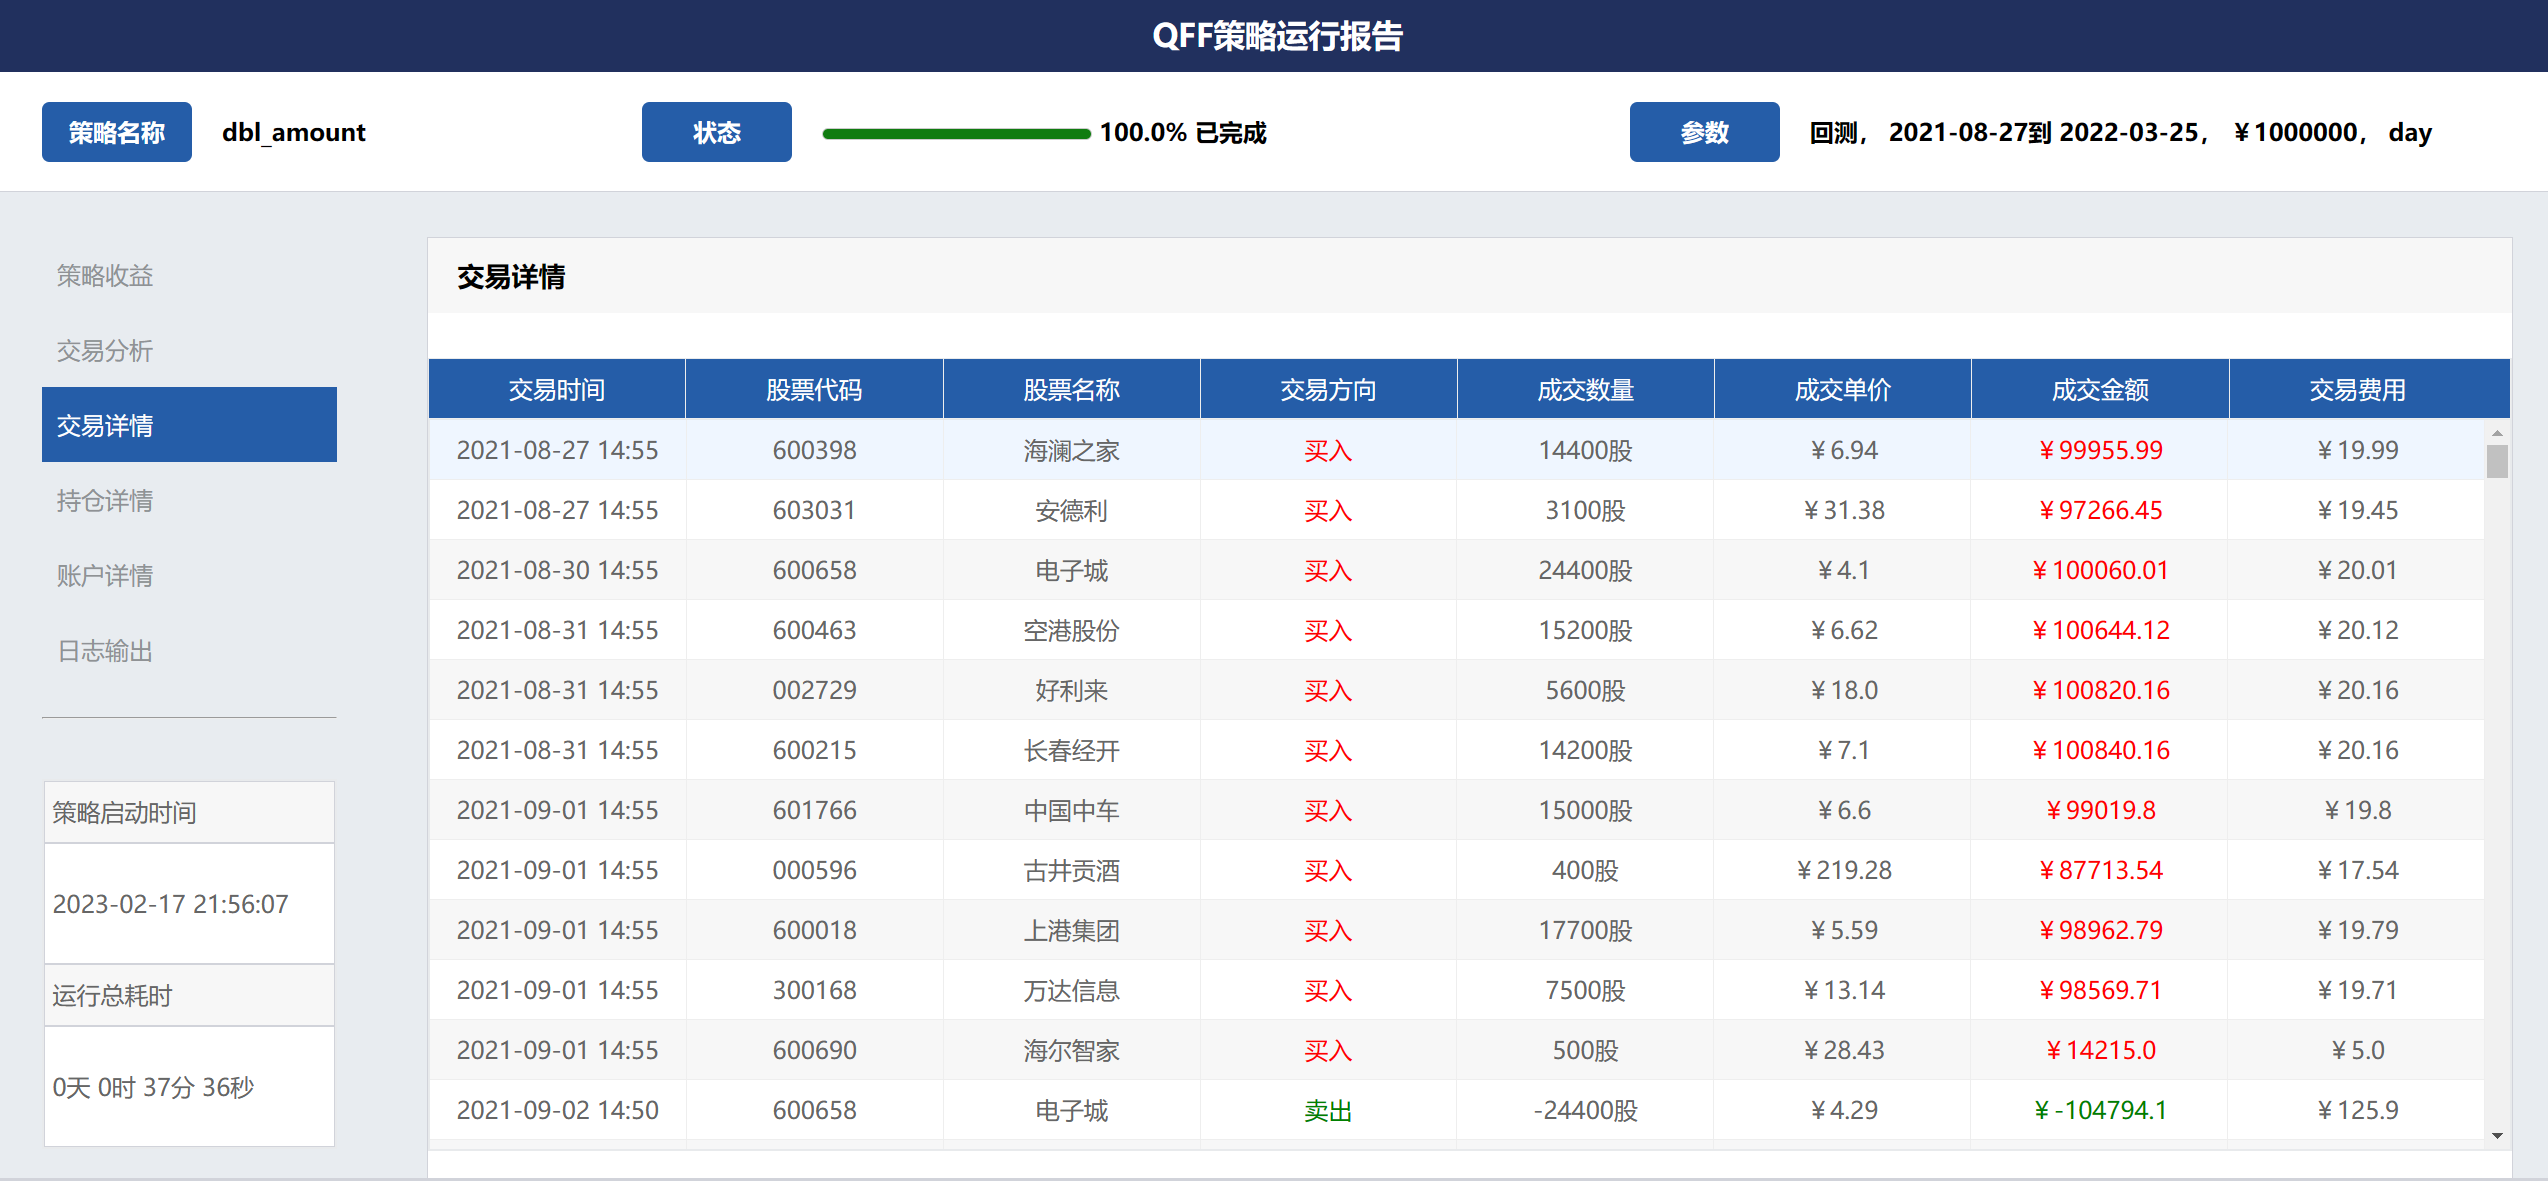Click the 成交金额 column header
Image resolution: width=2548 pixels, height=1197 pixels.
tap(2100, 389)
